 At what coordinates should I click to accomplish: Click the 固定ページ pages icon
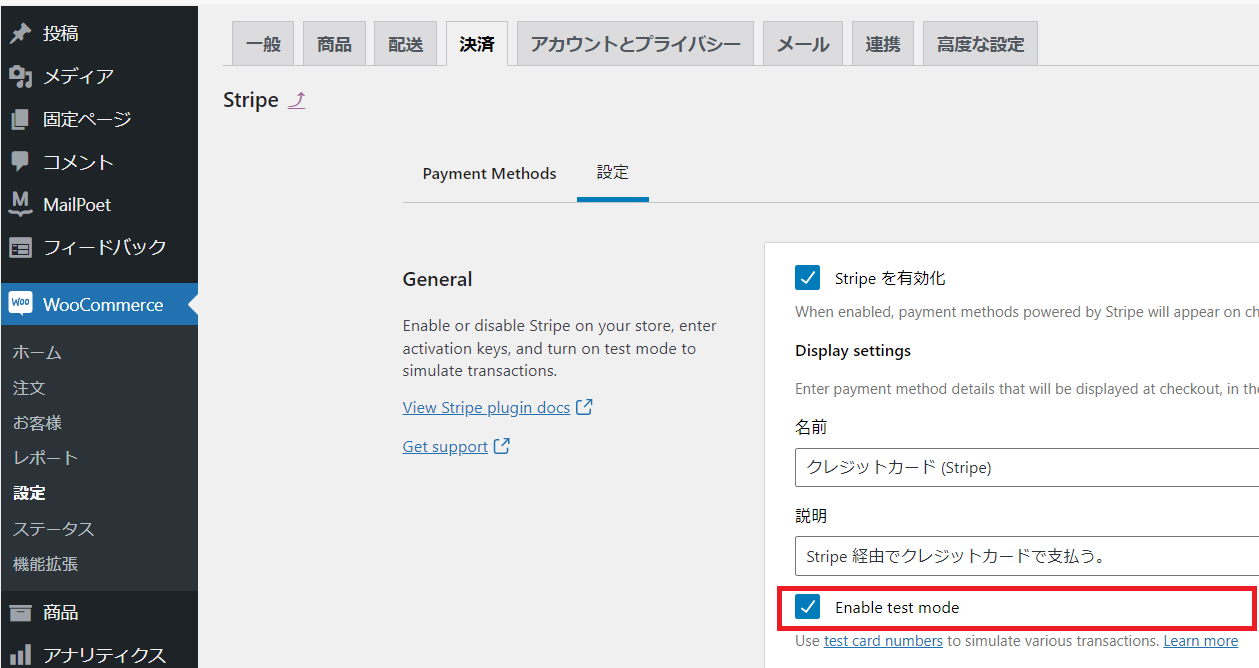[x=21, y=120]
